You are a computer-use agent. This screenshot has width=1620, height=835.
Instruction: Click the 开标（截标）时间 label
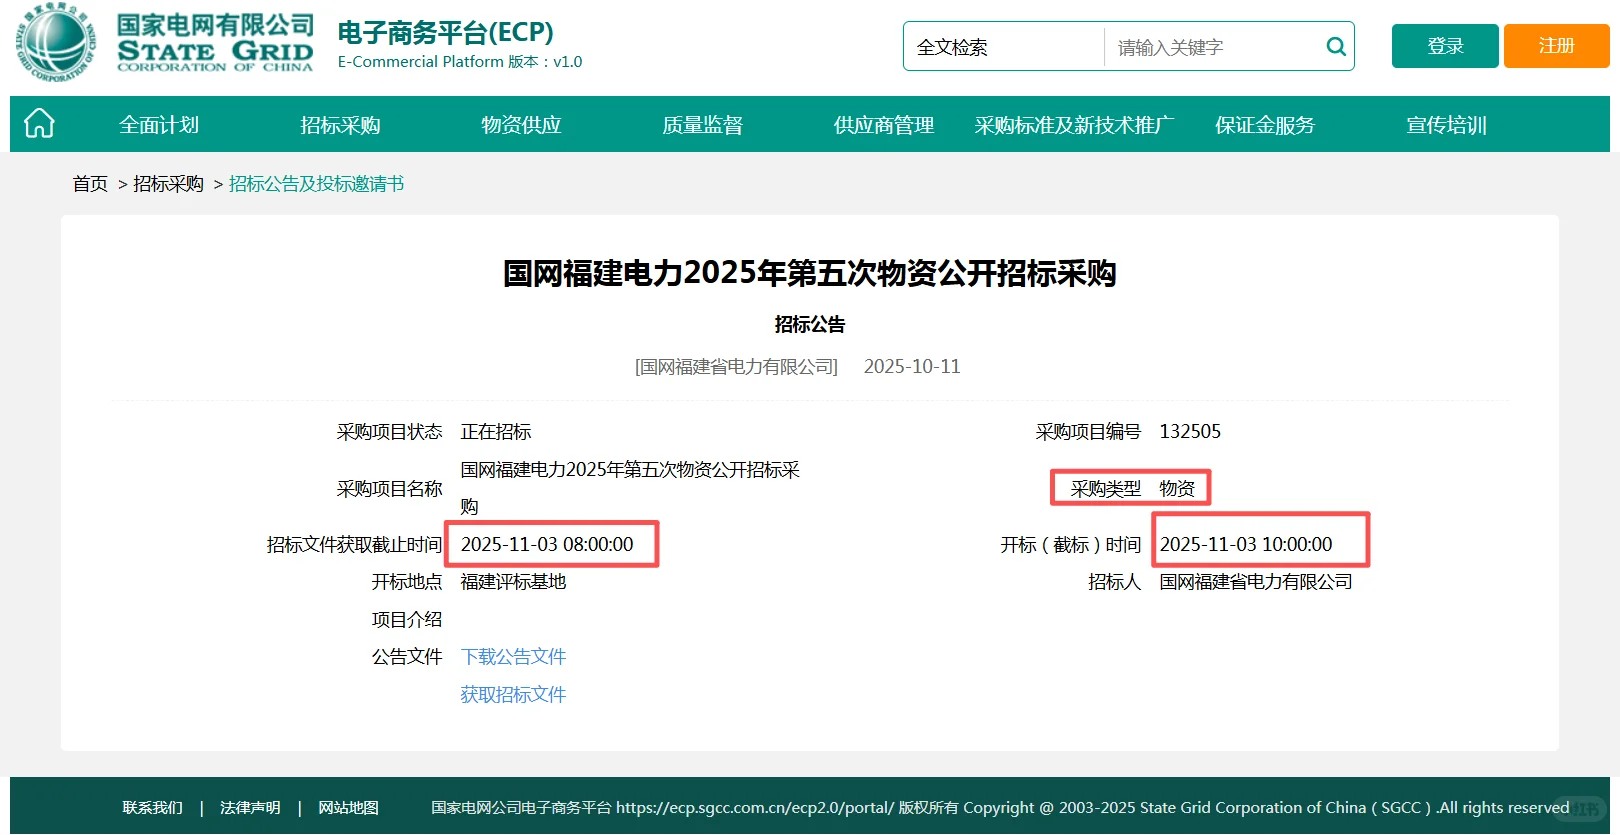click(x=1070, y=544)
